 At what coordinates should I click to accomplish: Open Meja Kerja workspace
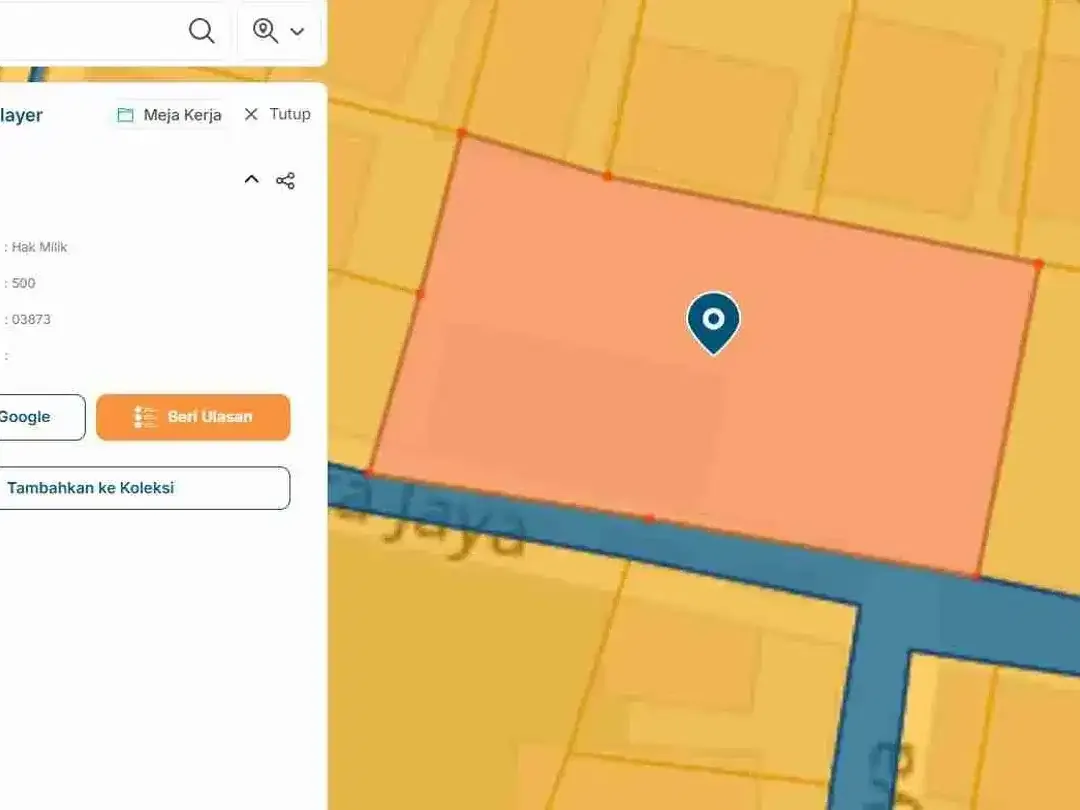[169, 114]
